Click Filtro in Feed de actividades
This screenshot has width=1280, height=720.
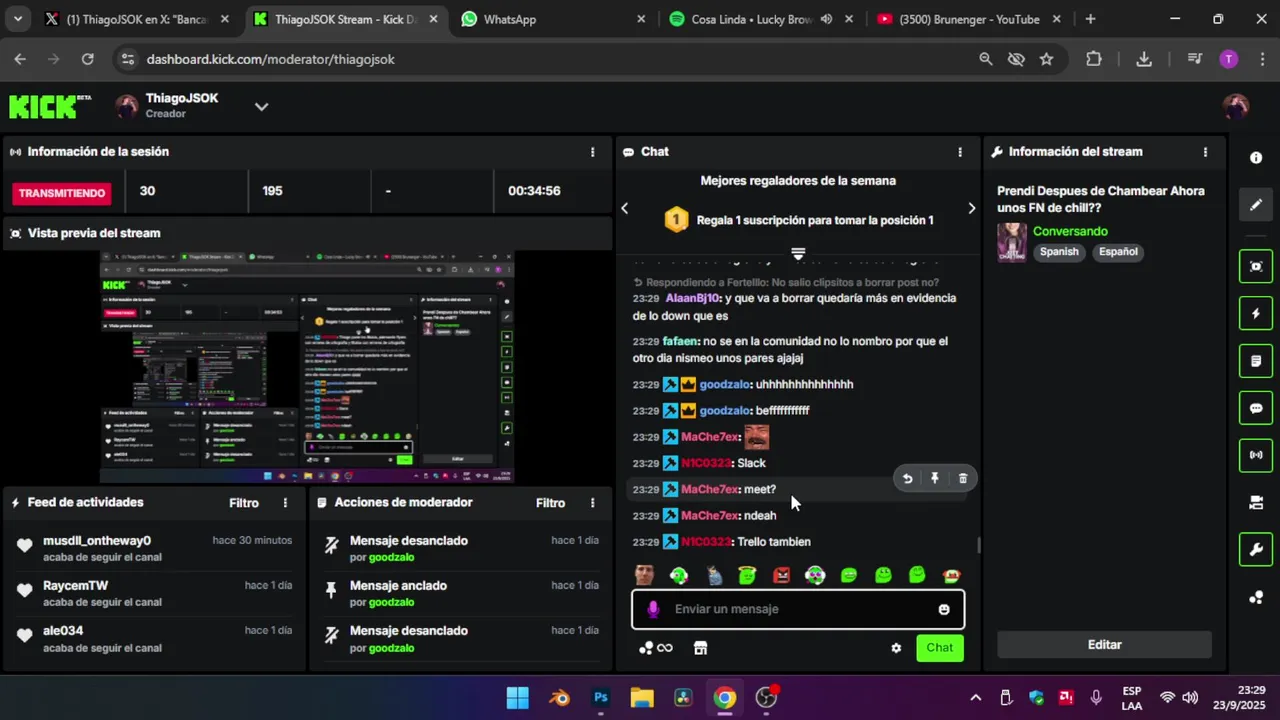[244, 503]
